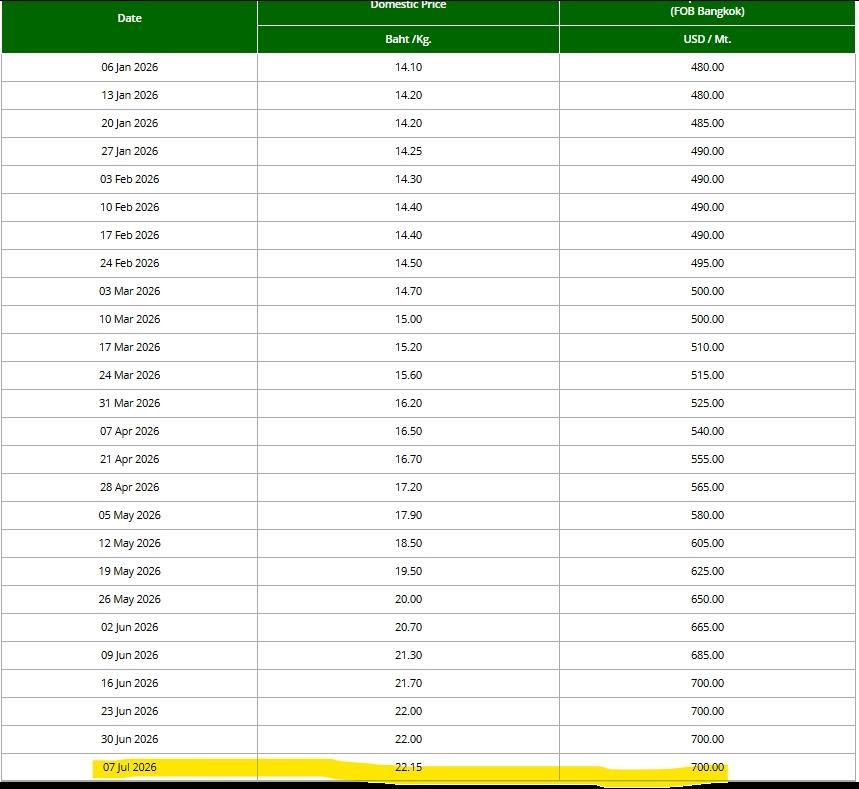Select the 30 Jun 2026 date cell
859x789 pixels.
click(129, 739)
